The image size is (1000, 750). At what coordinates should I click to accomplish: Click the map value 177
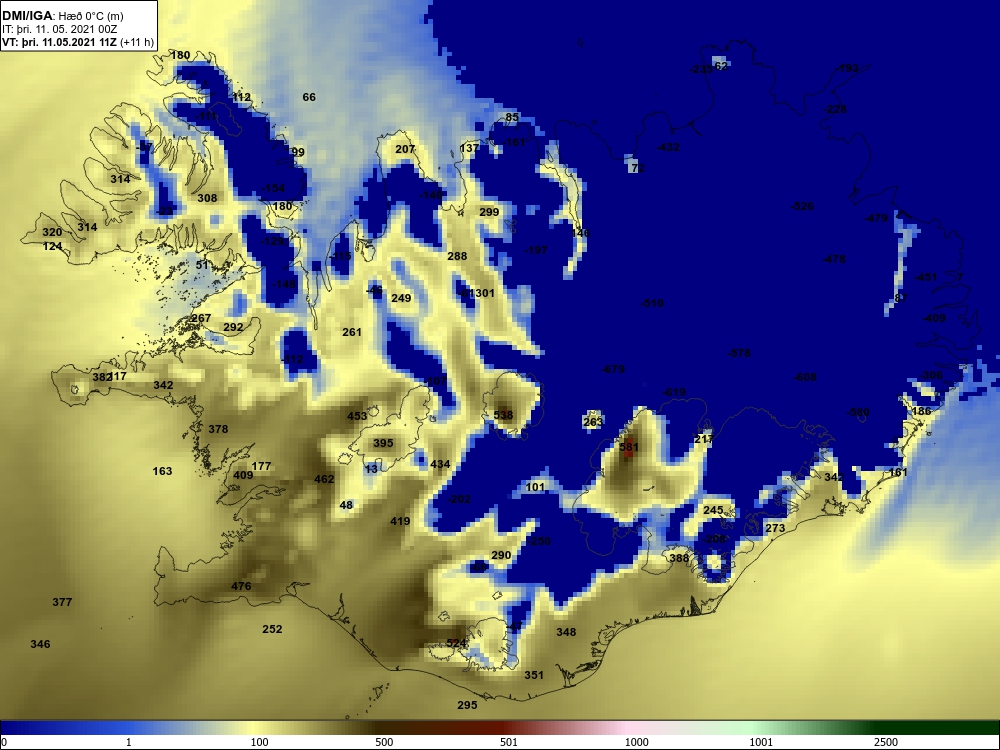coord(261,466)
